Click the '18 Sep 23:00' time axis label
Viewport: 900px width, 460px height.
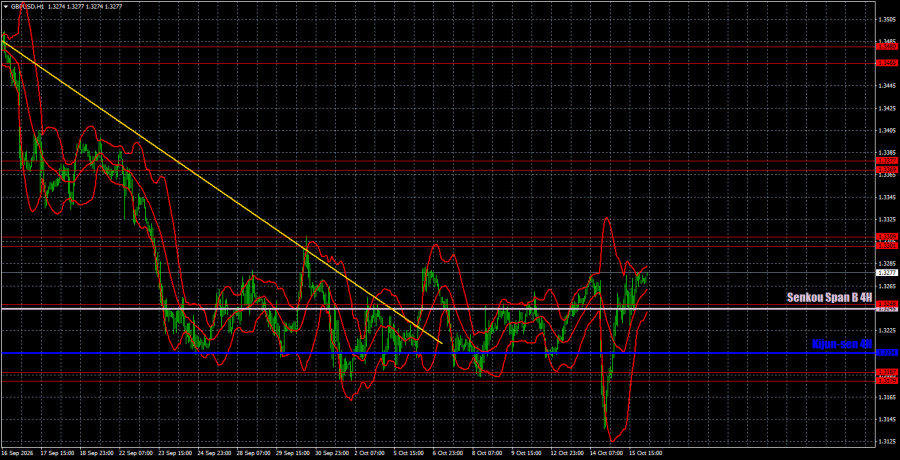coord(95,453)
